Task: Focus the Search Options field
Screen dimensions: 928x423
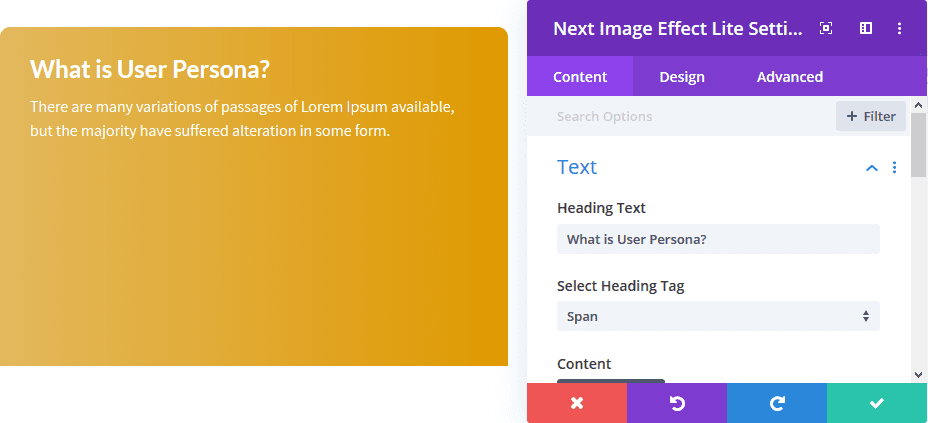Action: coord(690,117)
